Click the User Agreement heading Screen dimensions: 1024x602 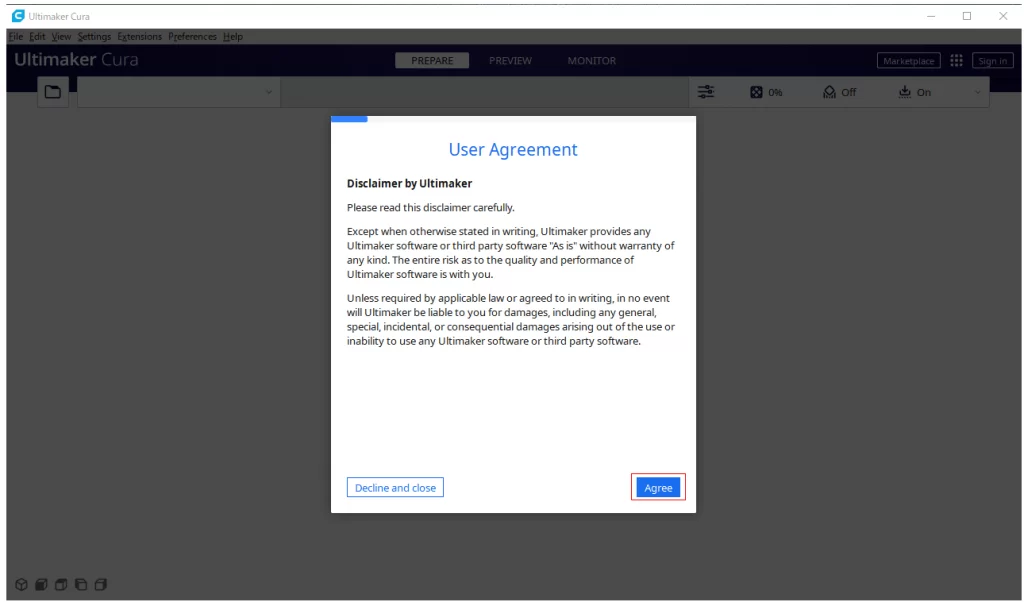coord(513,150)
